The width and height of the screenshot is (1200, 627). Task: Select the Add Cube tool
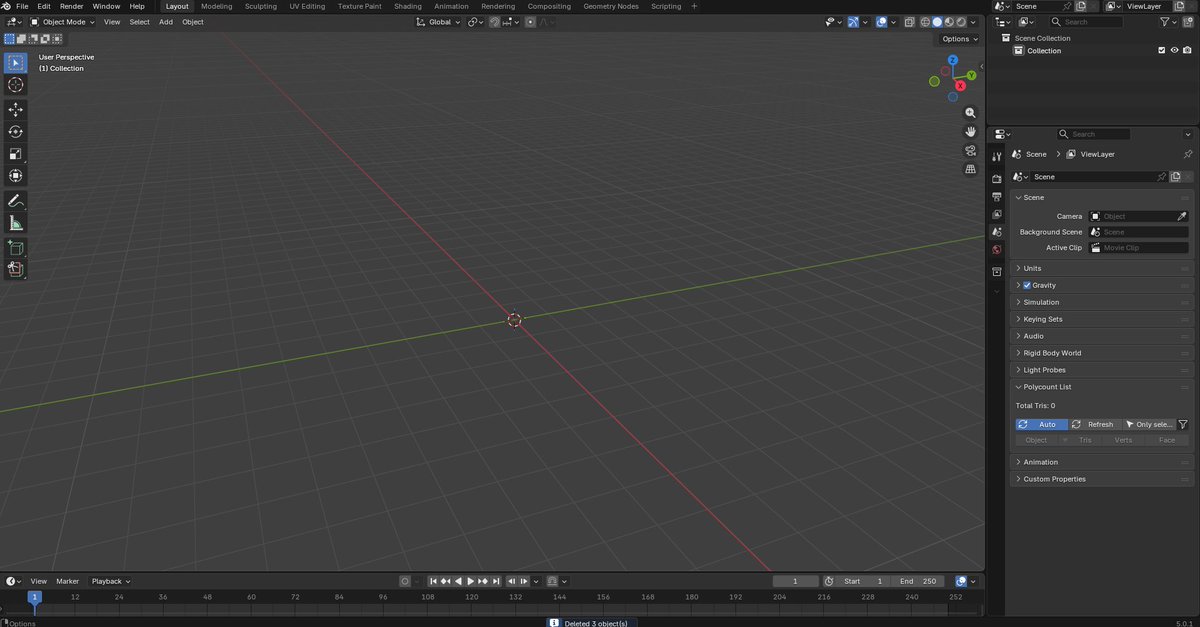(x=16, y=247)
